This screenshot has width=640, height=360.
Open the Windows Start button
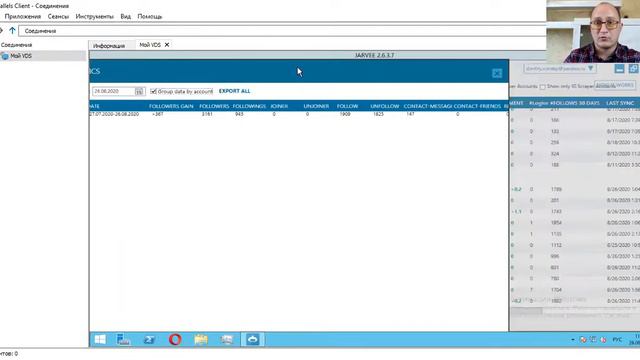pos(100,339)
